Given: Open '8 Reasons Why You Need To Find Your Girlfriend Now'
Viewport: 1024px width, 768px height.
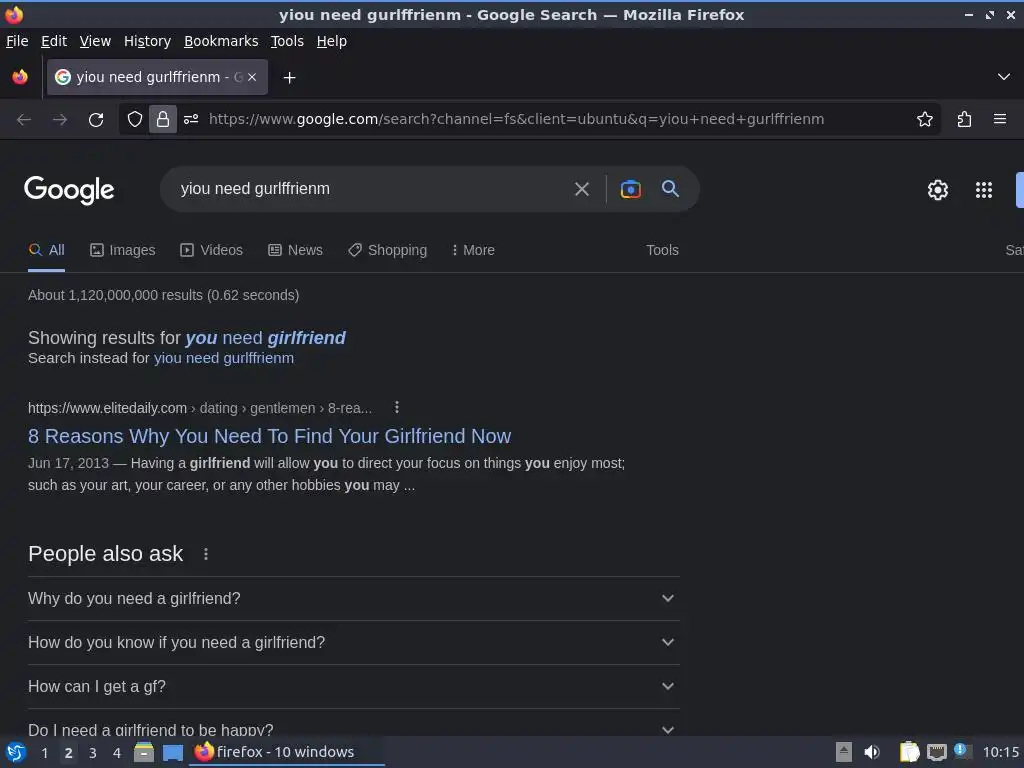Looking at the screenshot, I should tap(269, 436).
